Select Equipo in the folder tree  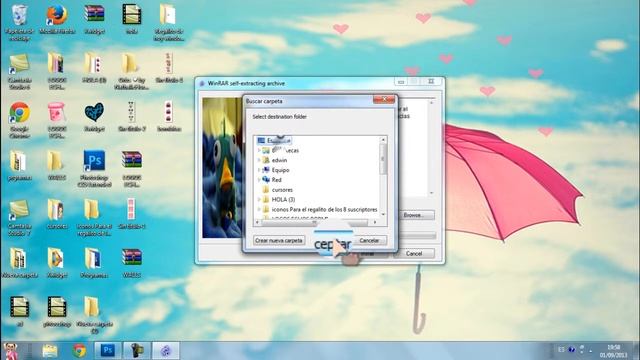click(276, 170)
